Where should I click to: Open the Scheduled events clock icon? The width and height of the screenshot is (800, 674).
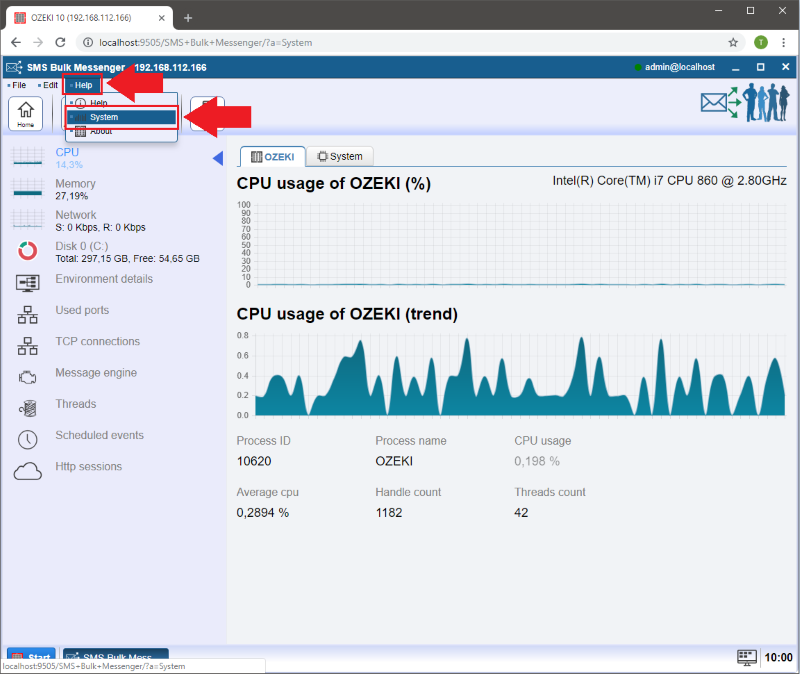click(x=27, y=439)
